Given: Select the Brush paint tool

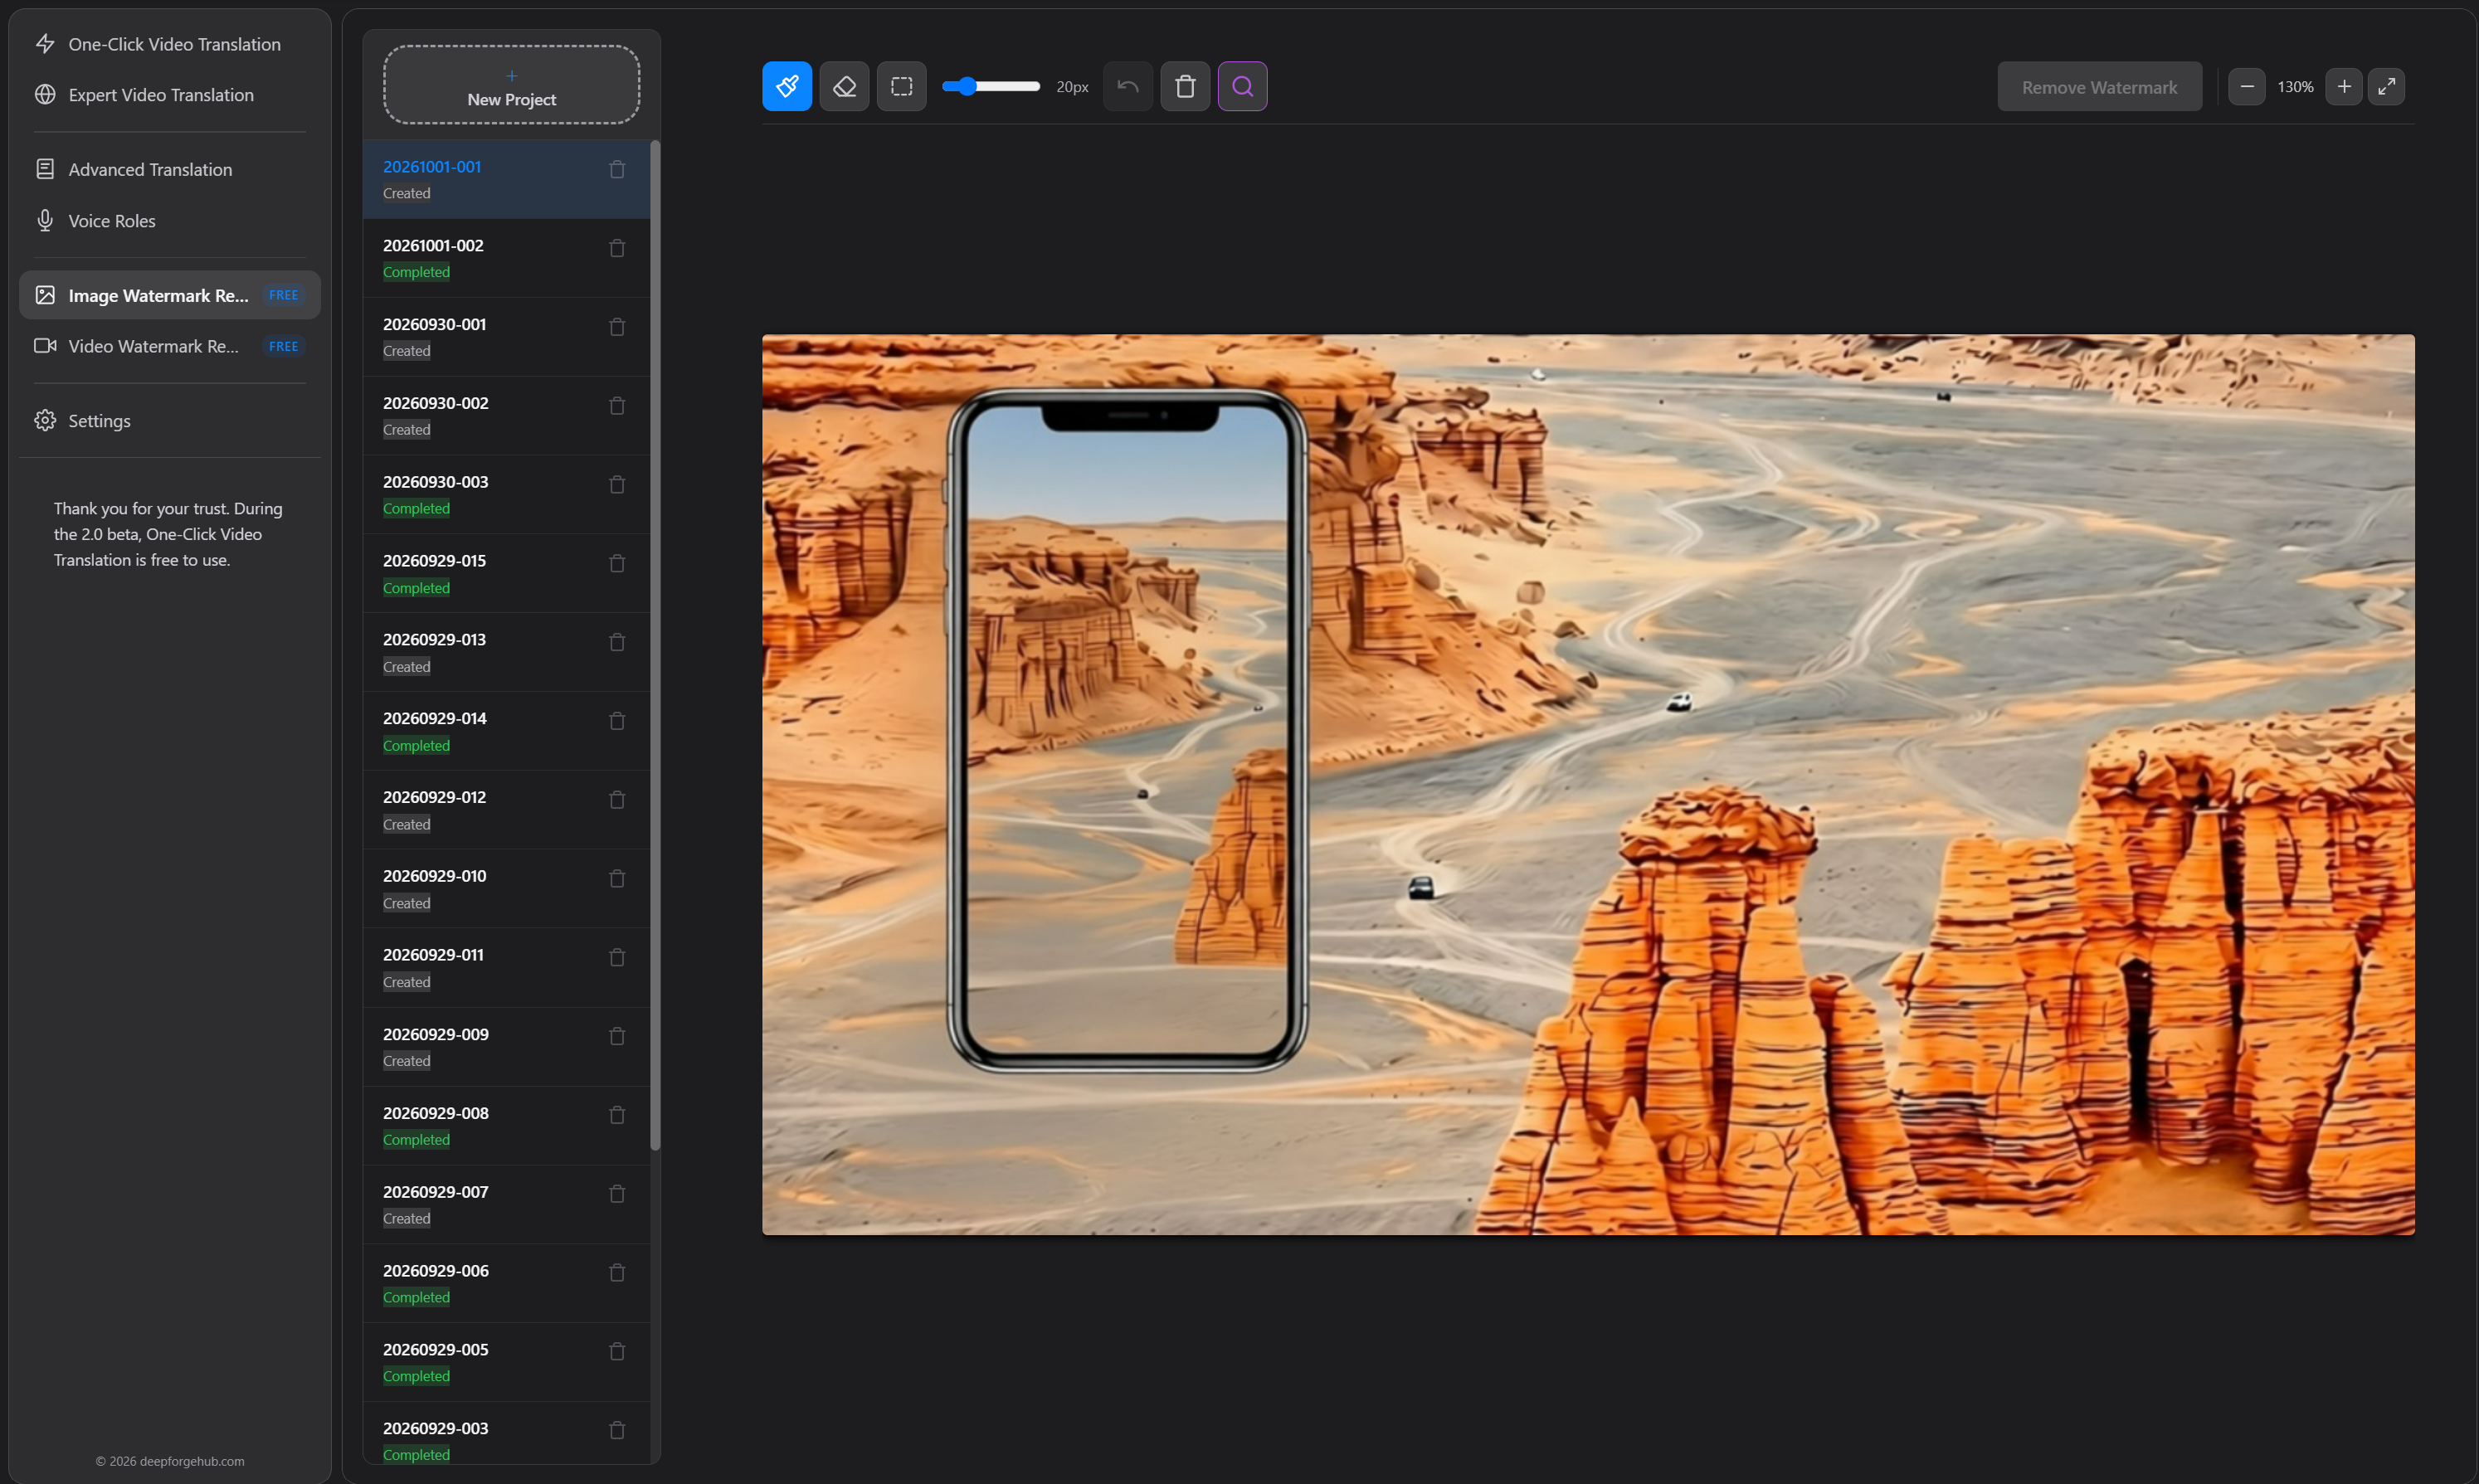Looking at the screenshot, I should coord(787,87).
